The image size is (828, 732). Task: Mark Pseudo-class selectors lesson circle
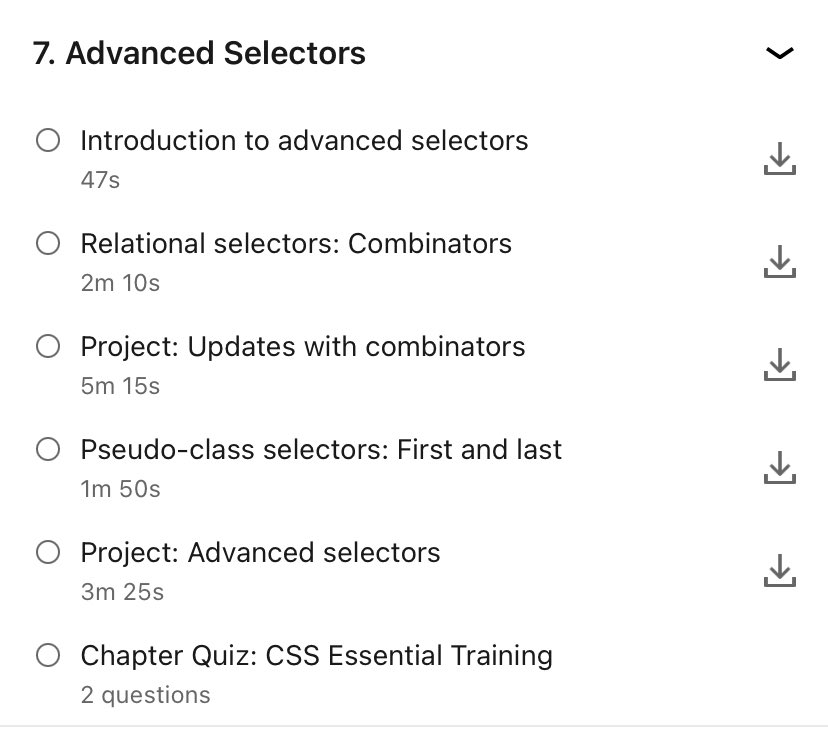tap(48, 449)
